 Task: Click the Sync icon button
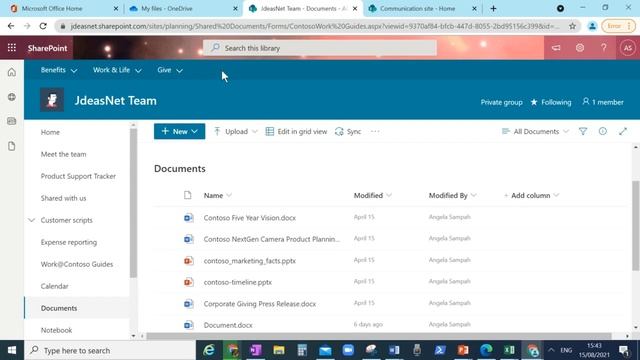click(348, 131)
